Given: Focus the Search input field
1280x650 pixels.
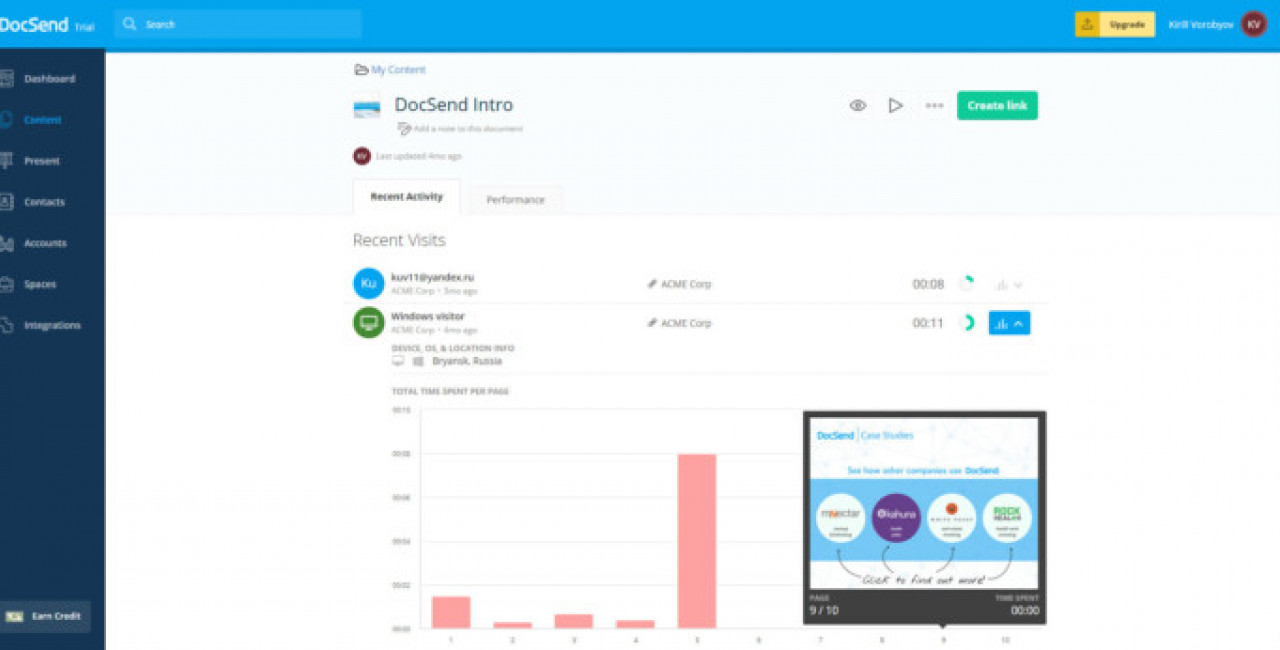Looking at the screenshot, I should 238,24.
